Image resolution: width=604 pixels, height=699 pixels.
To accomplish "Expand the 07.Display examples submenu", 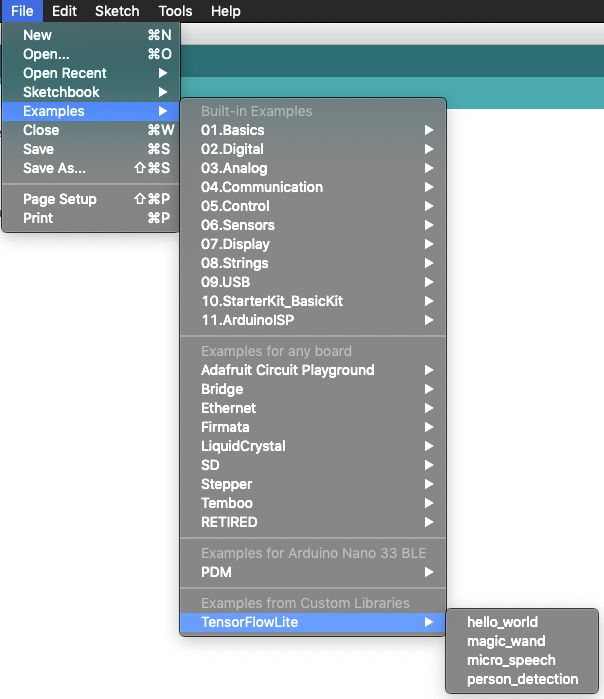I will [x=313, y=244].
